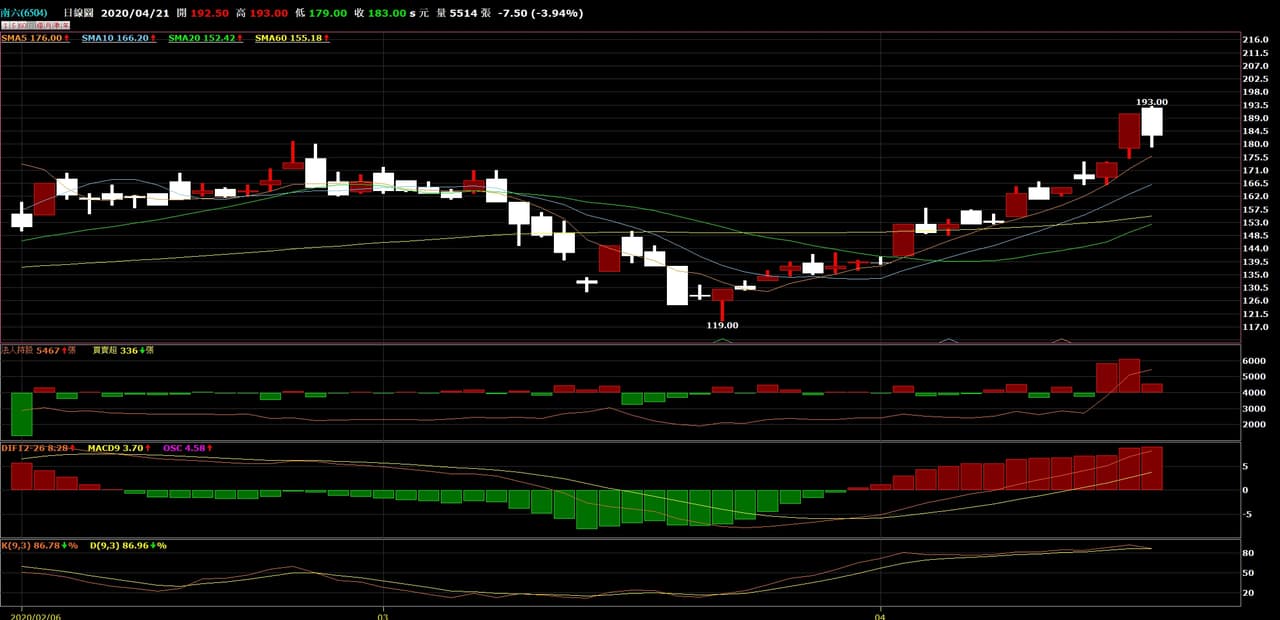1280x620 pixels.
Task: Click the OSC 4.58 label
Action: click(188, 448)
